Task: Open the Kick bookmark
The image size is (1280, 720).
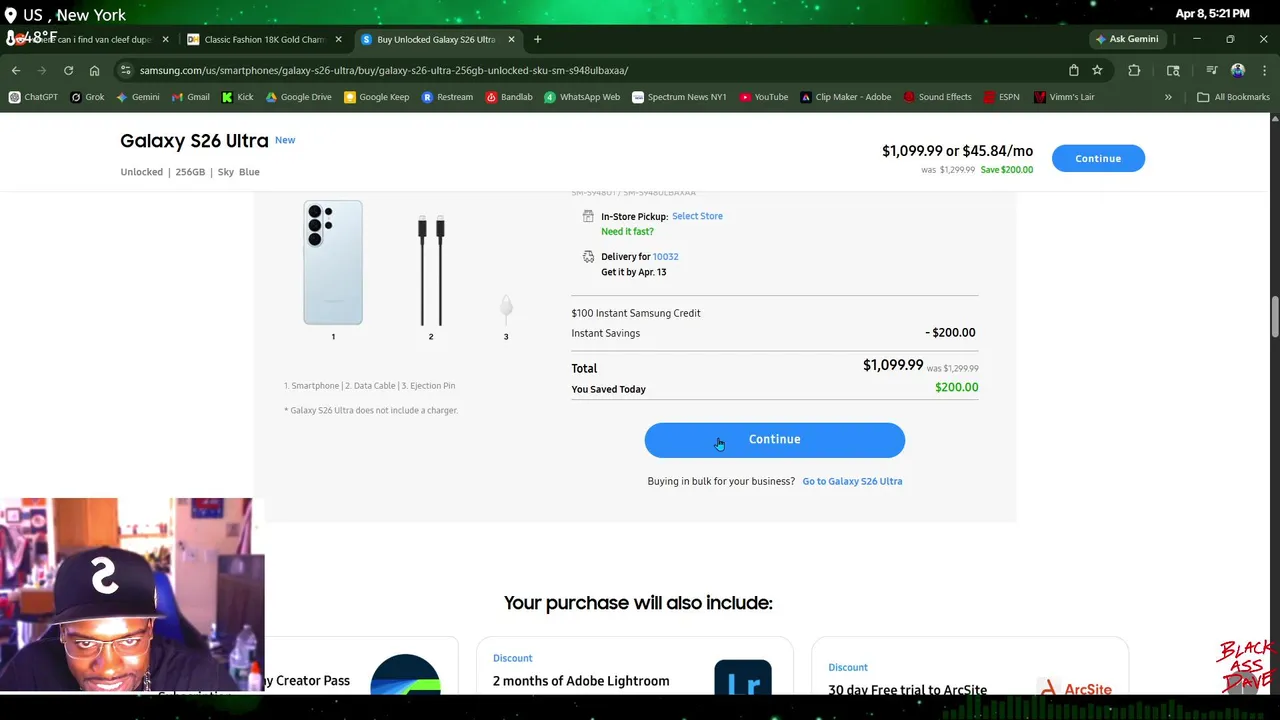Action: 238,97
